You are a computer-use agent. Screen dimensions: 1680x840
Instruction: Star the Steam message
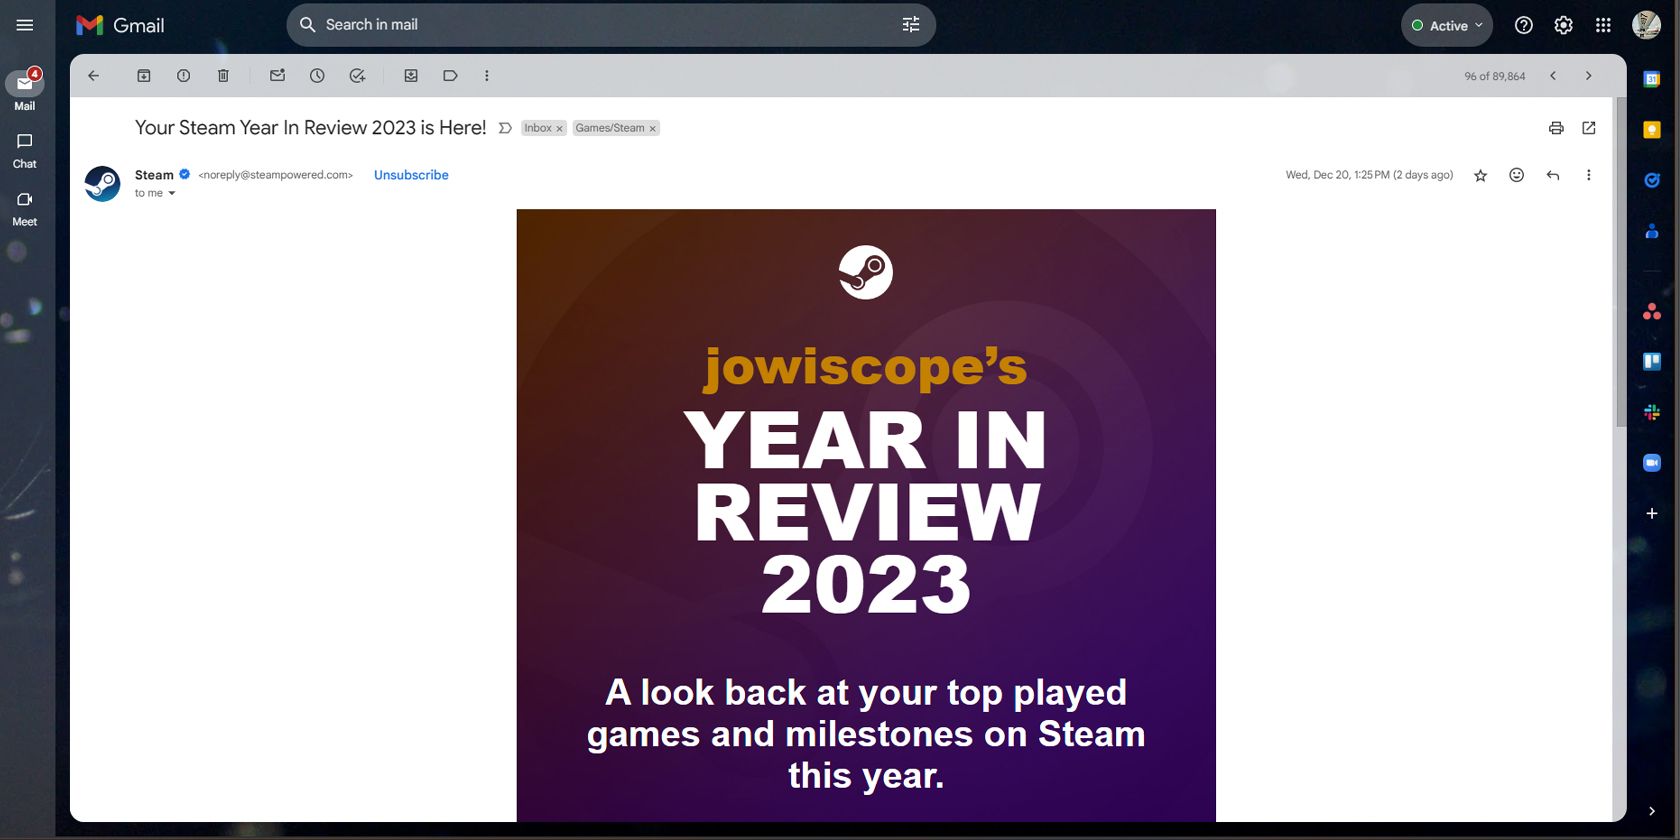1481,176
